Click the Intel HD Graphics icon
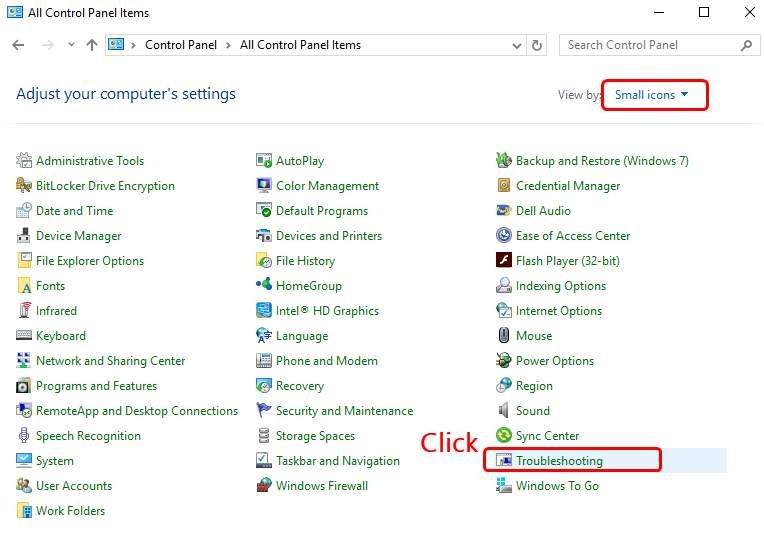The width and height of the screenshot is (764, 542). 264,311
